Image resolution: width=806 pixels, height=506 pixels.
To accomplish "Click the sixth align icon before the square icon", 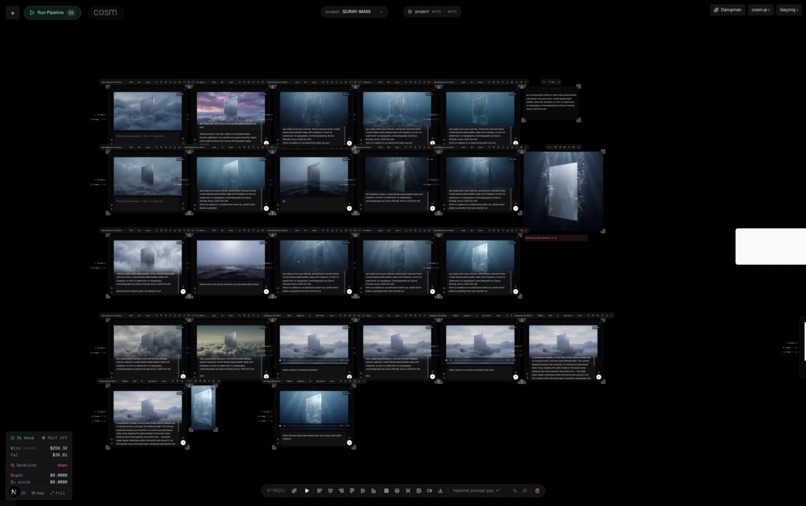I will tap(374, 491).
